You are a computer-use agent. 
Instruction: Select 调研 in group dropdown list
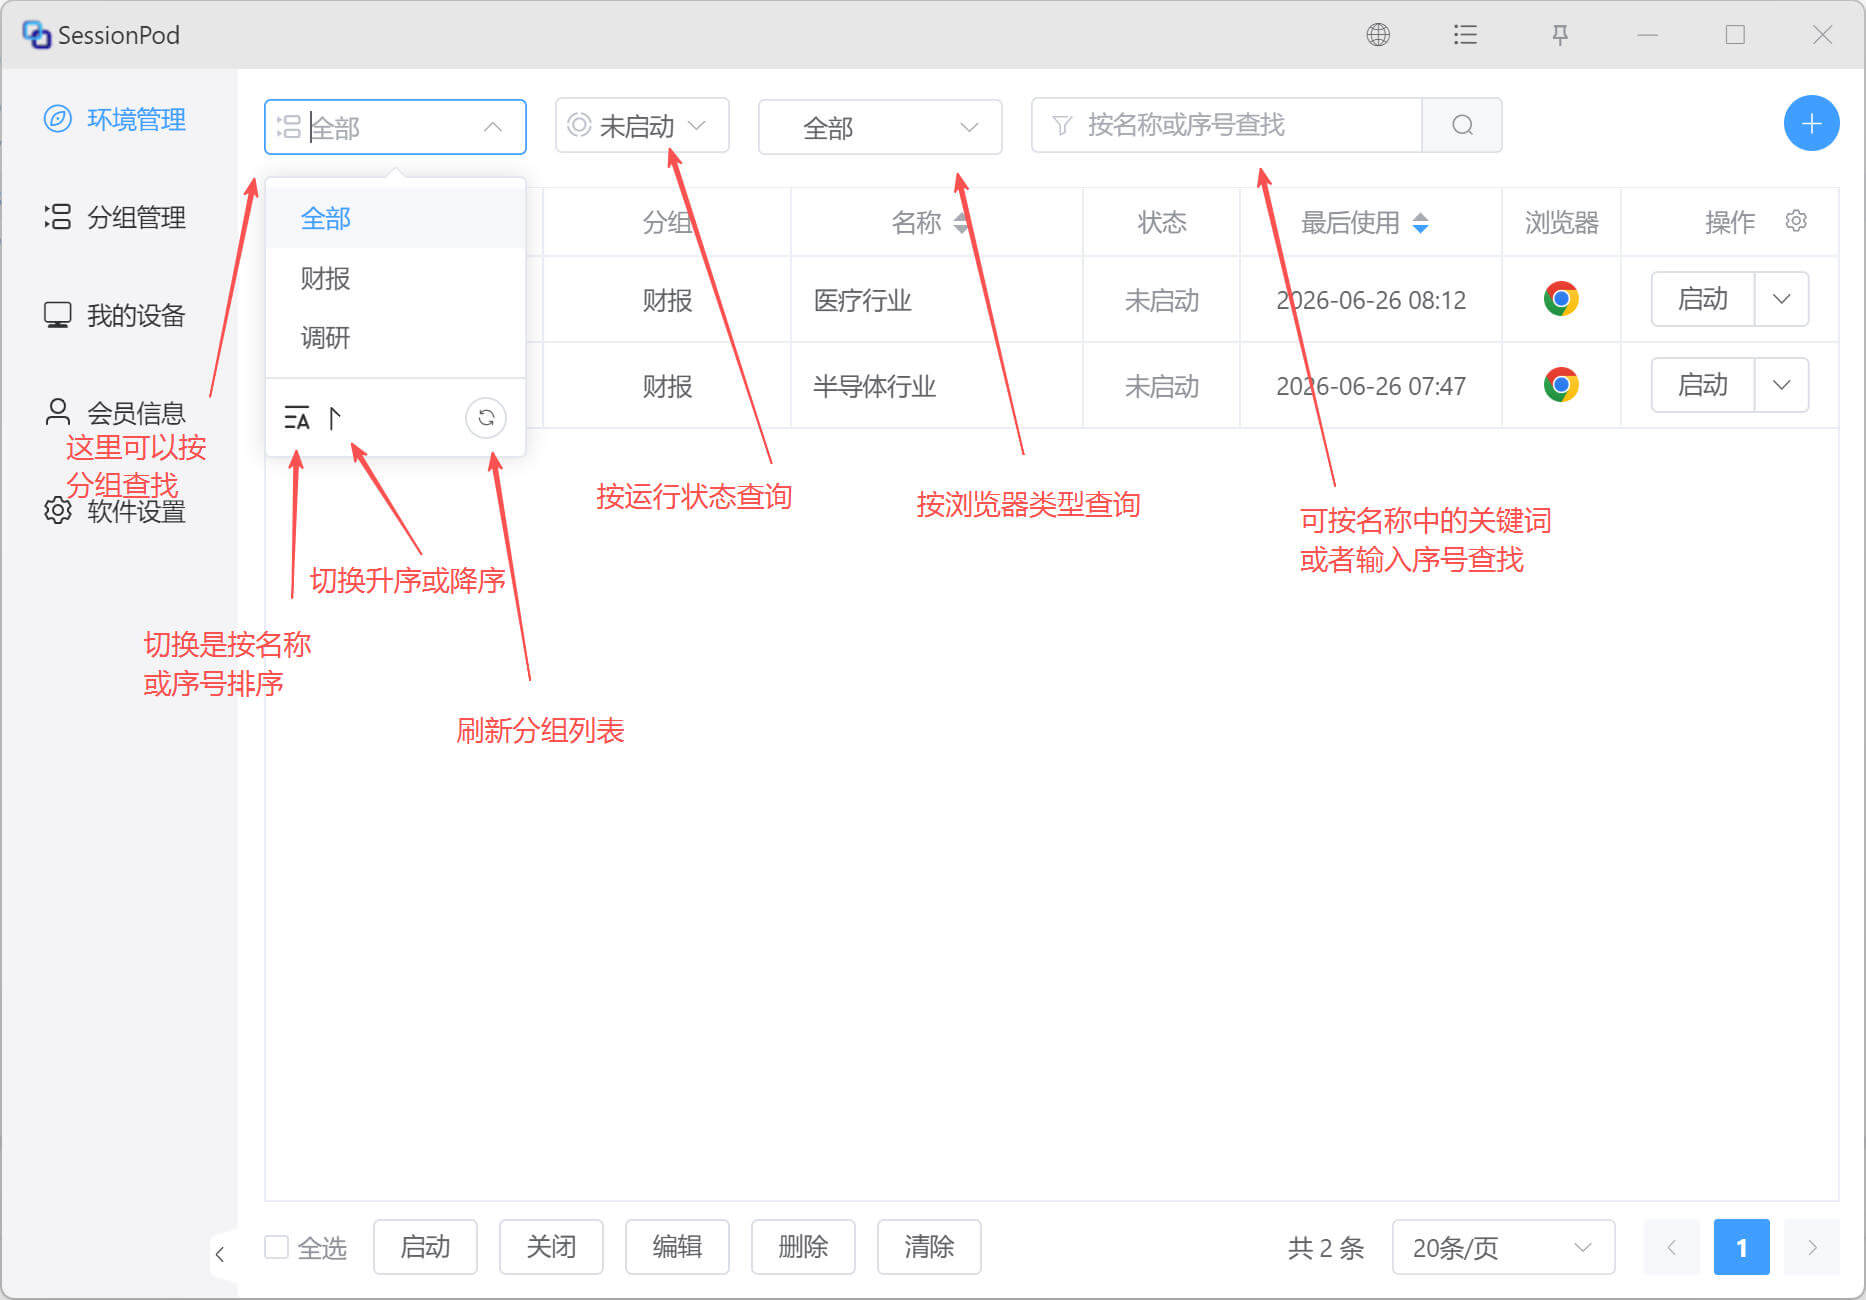(395, 338)
